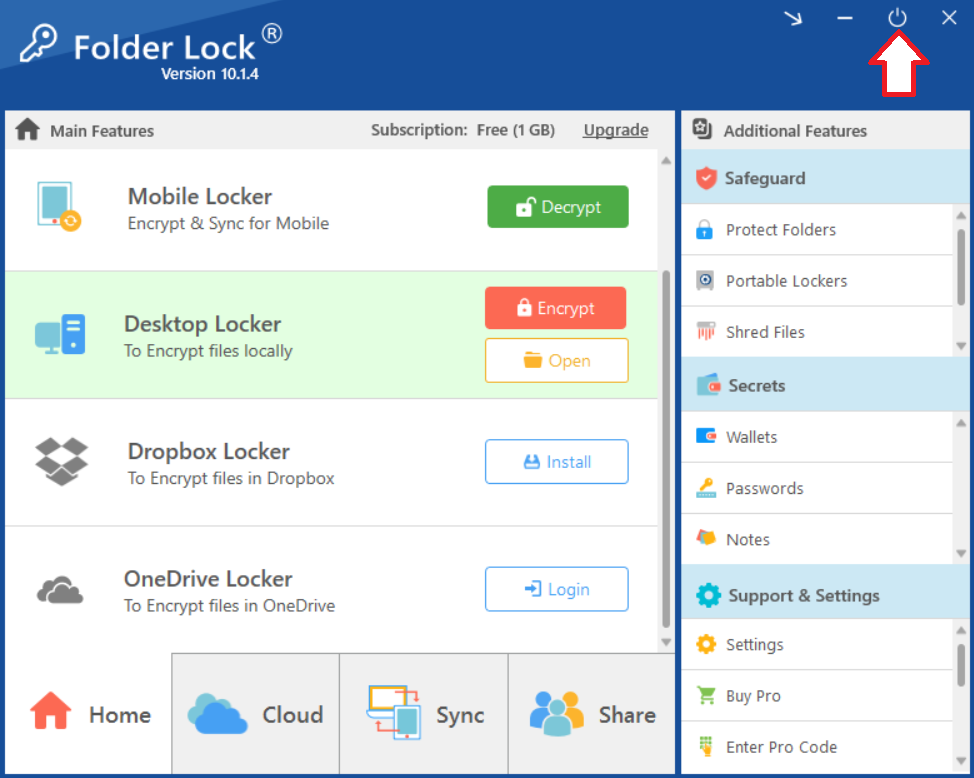The width and height of the screenshot is (974, 778).
Task: Click the Additional Features header icon
Action: click(x=702, y=129)
